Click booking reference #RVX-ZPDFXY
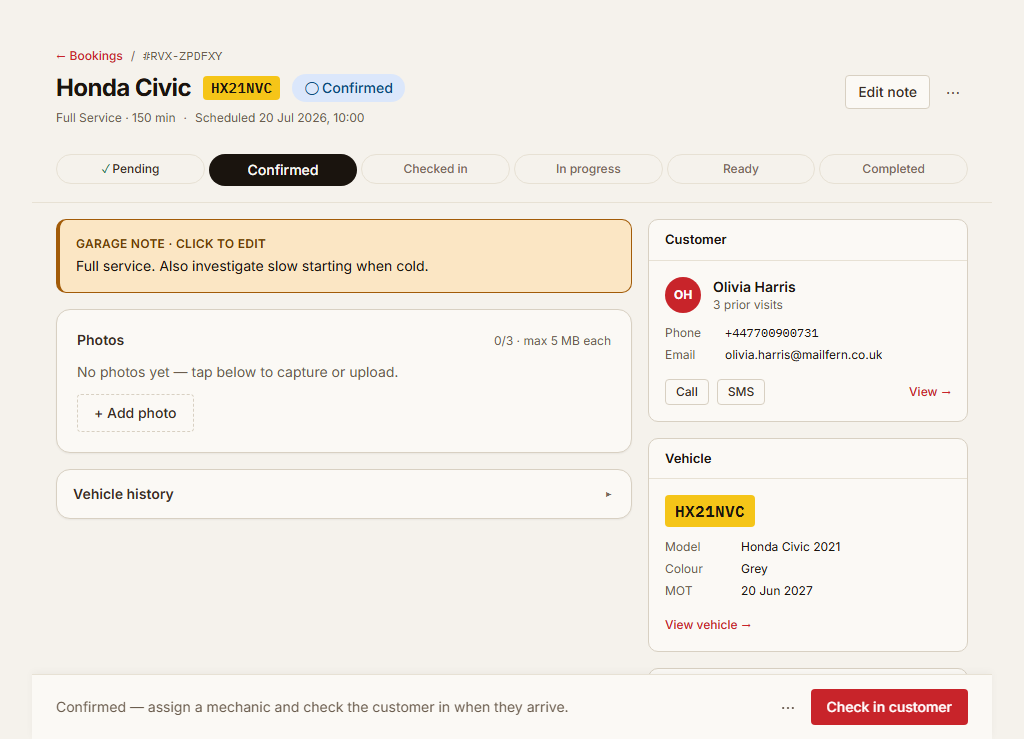This screenshot has width=1024, height=739. pyautogui.click(x=183, y=56)
